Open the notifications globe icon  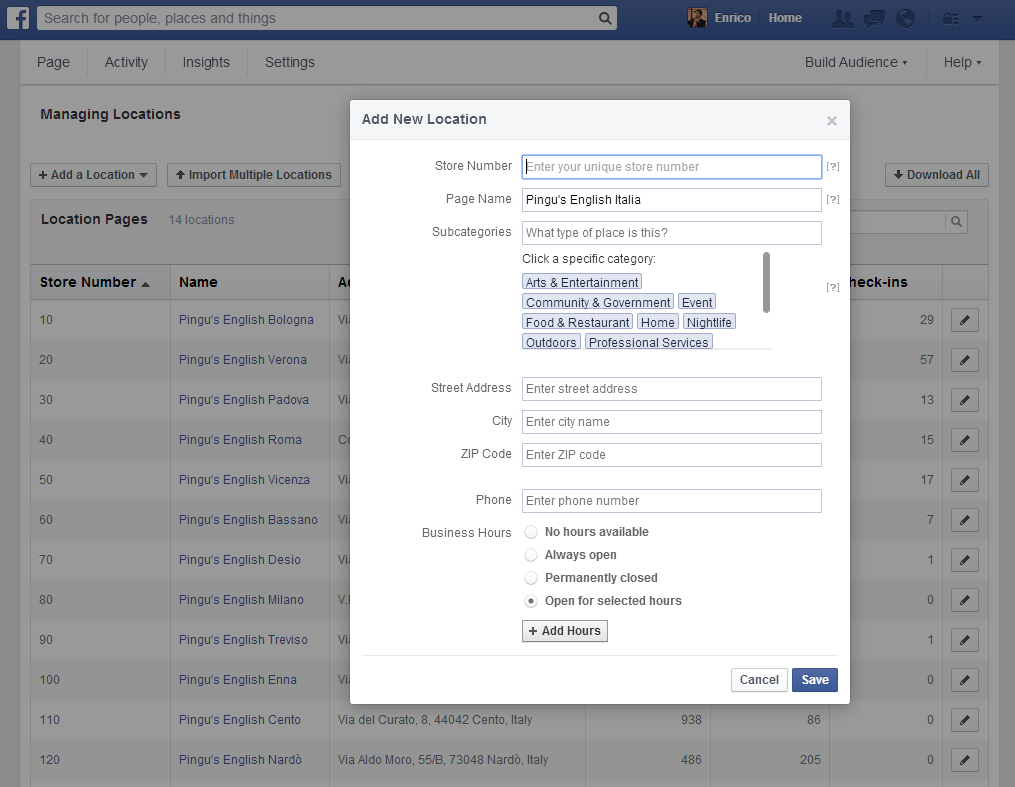point(905,18)
